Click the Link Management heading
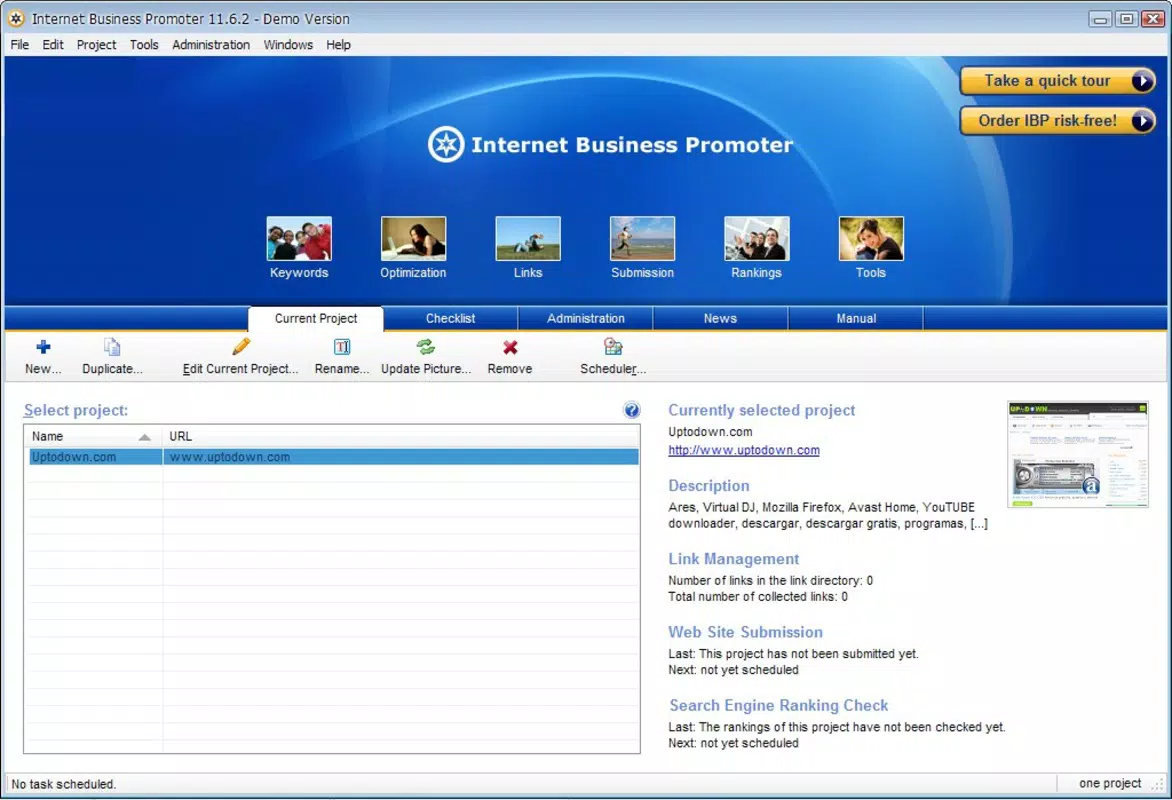 (x=733, y=559)
